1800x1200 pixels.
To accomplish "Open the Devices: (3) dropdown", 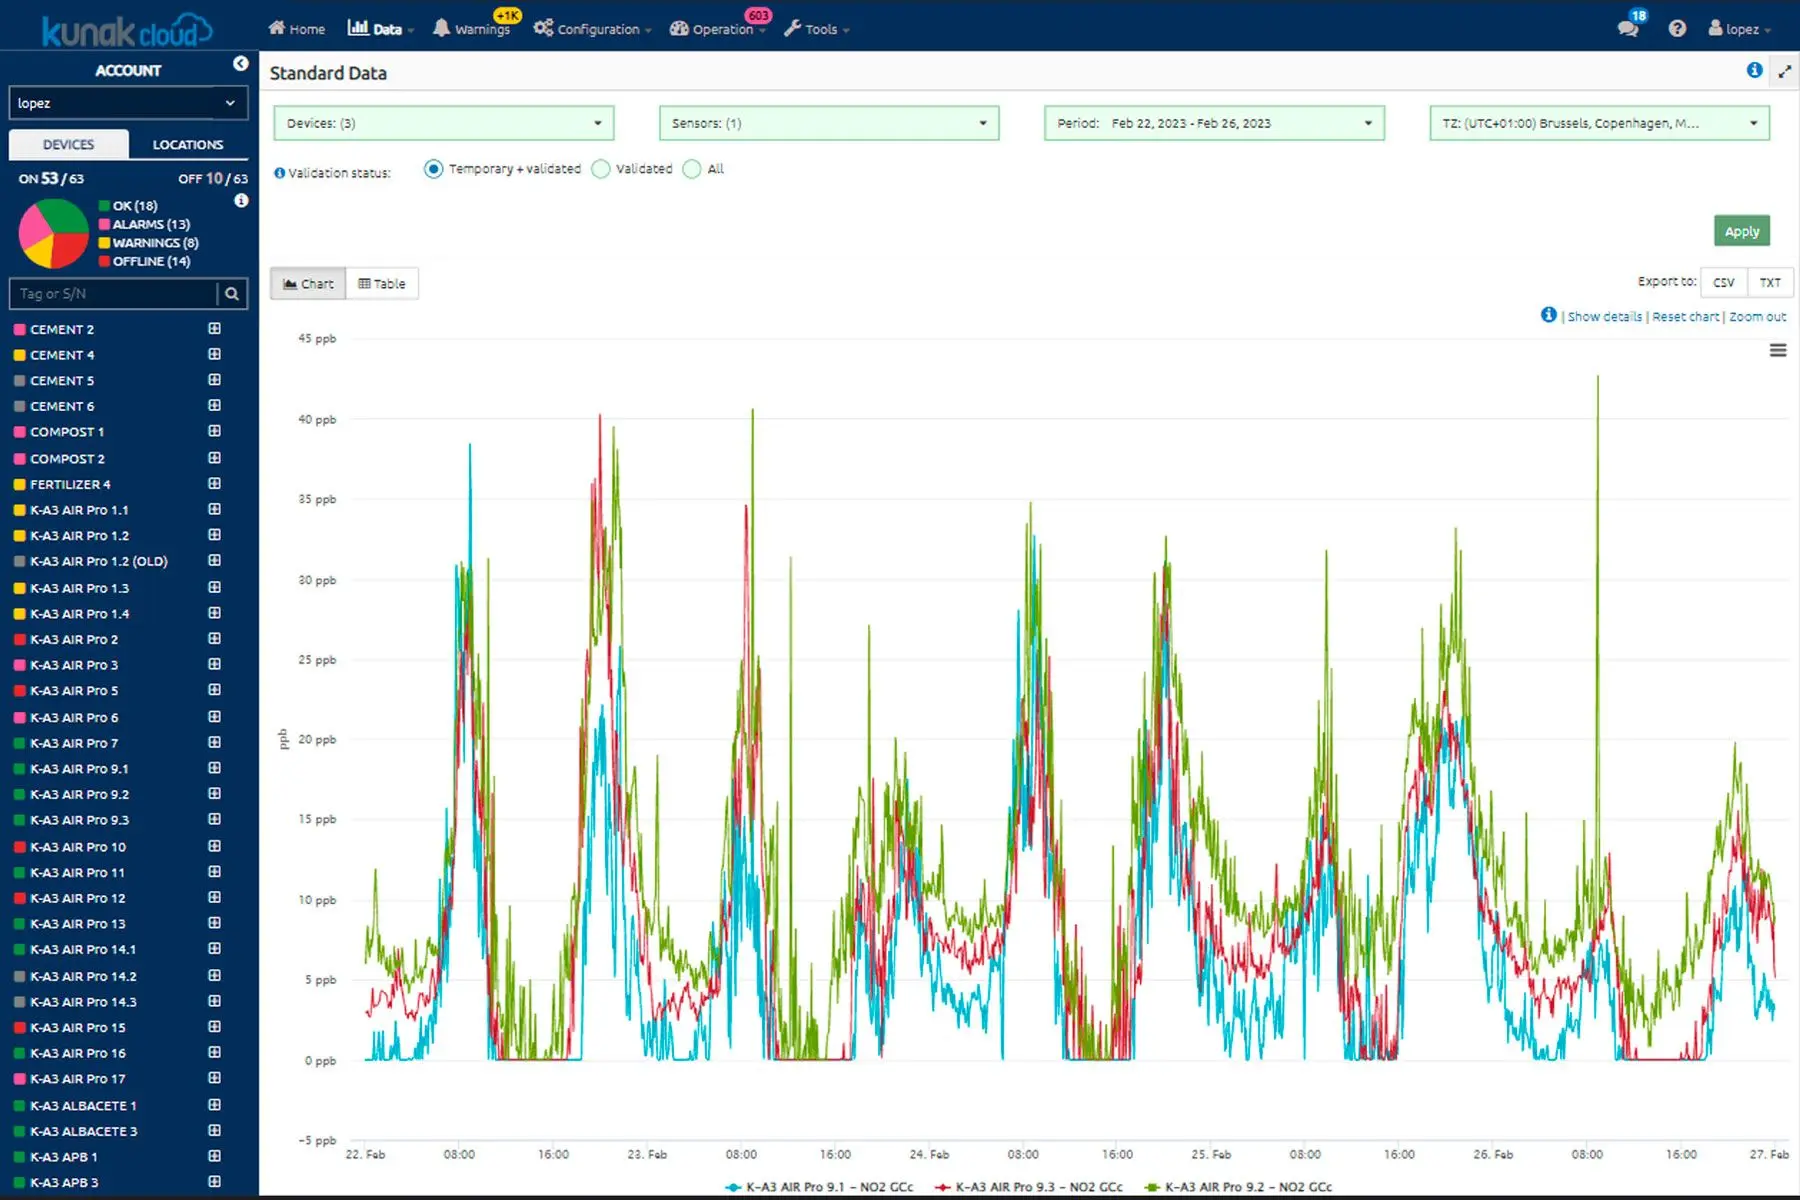I will click(x=444, y=123).
